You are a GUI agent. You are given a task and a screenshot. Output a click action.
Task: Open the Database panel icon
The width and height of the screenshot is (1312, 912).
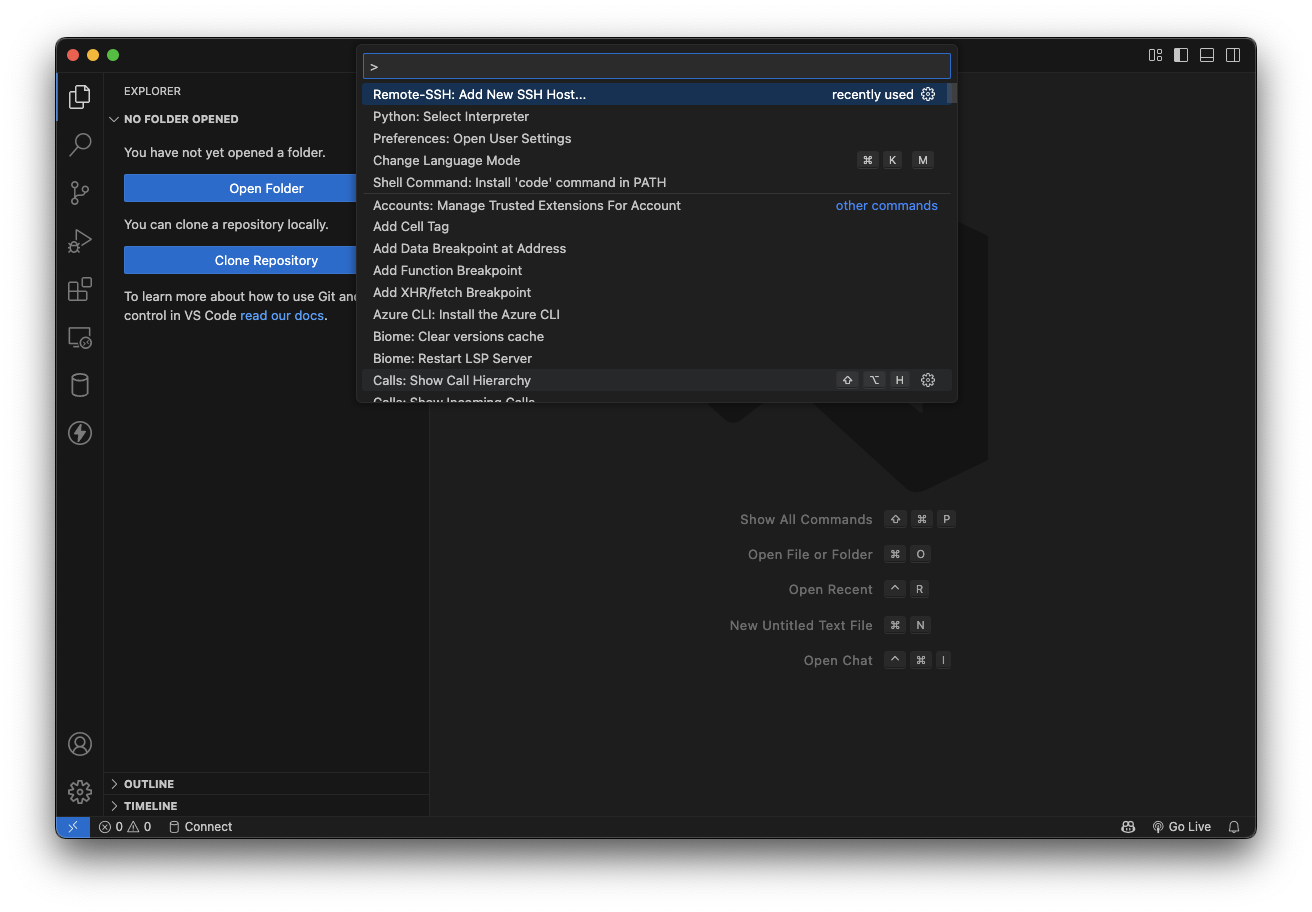(80, 385)
